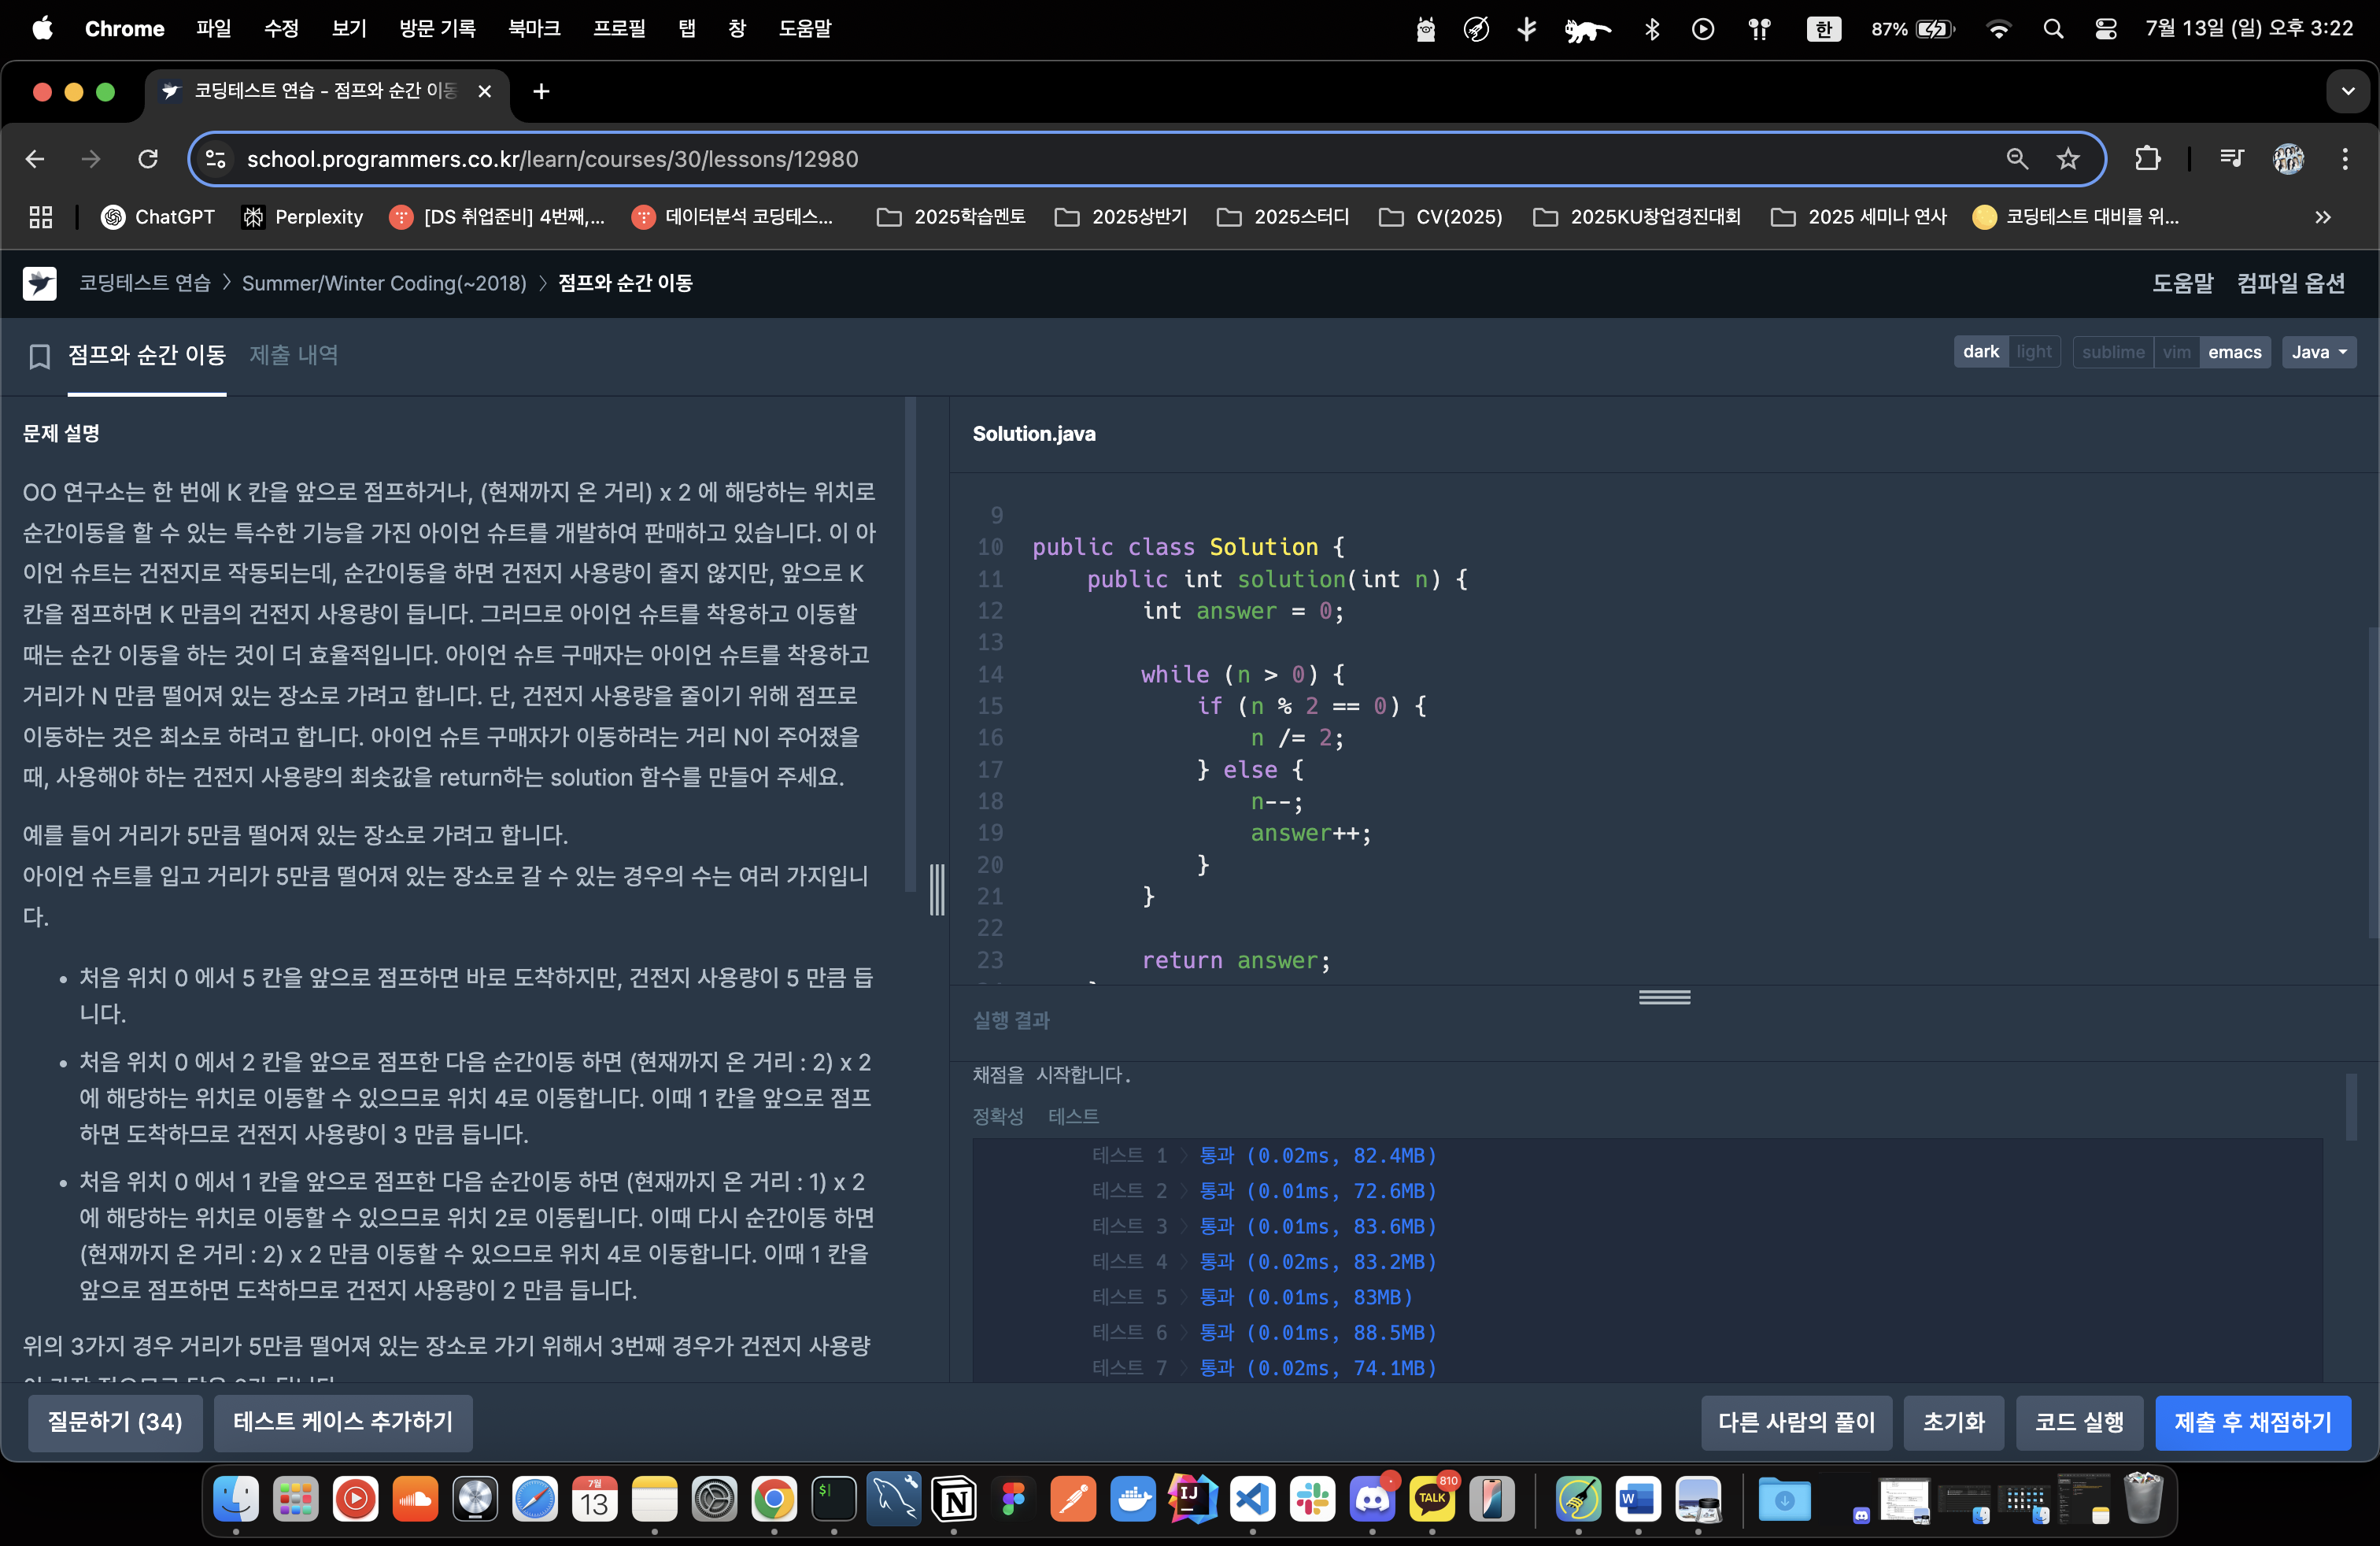This screenshot has width=2380, height=1546.
Task: Open the 방문 기록 menu
Action: [x=437, y=29]
